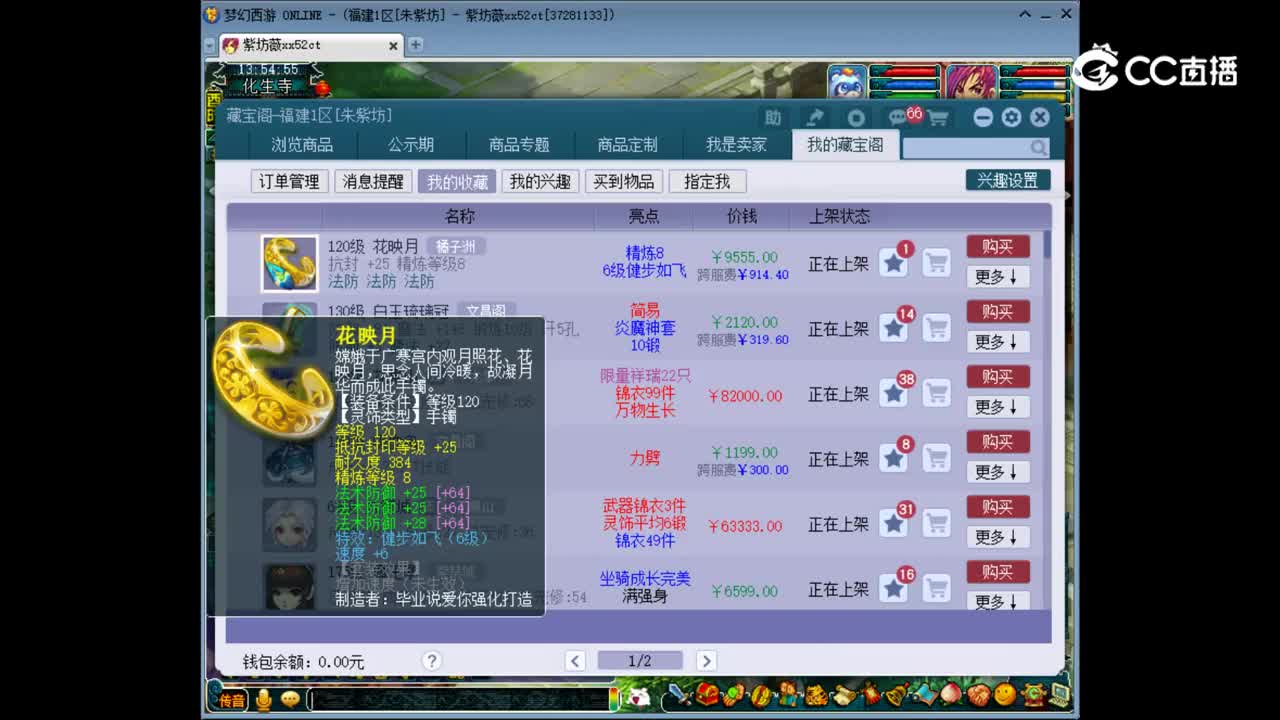Open messages chat bubble with 66 badge
The height and width of the screenshot is (720, 1280).
898,117
